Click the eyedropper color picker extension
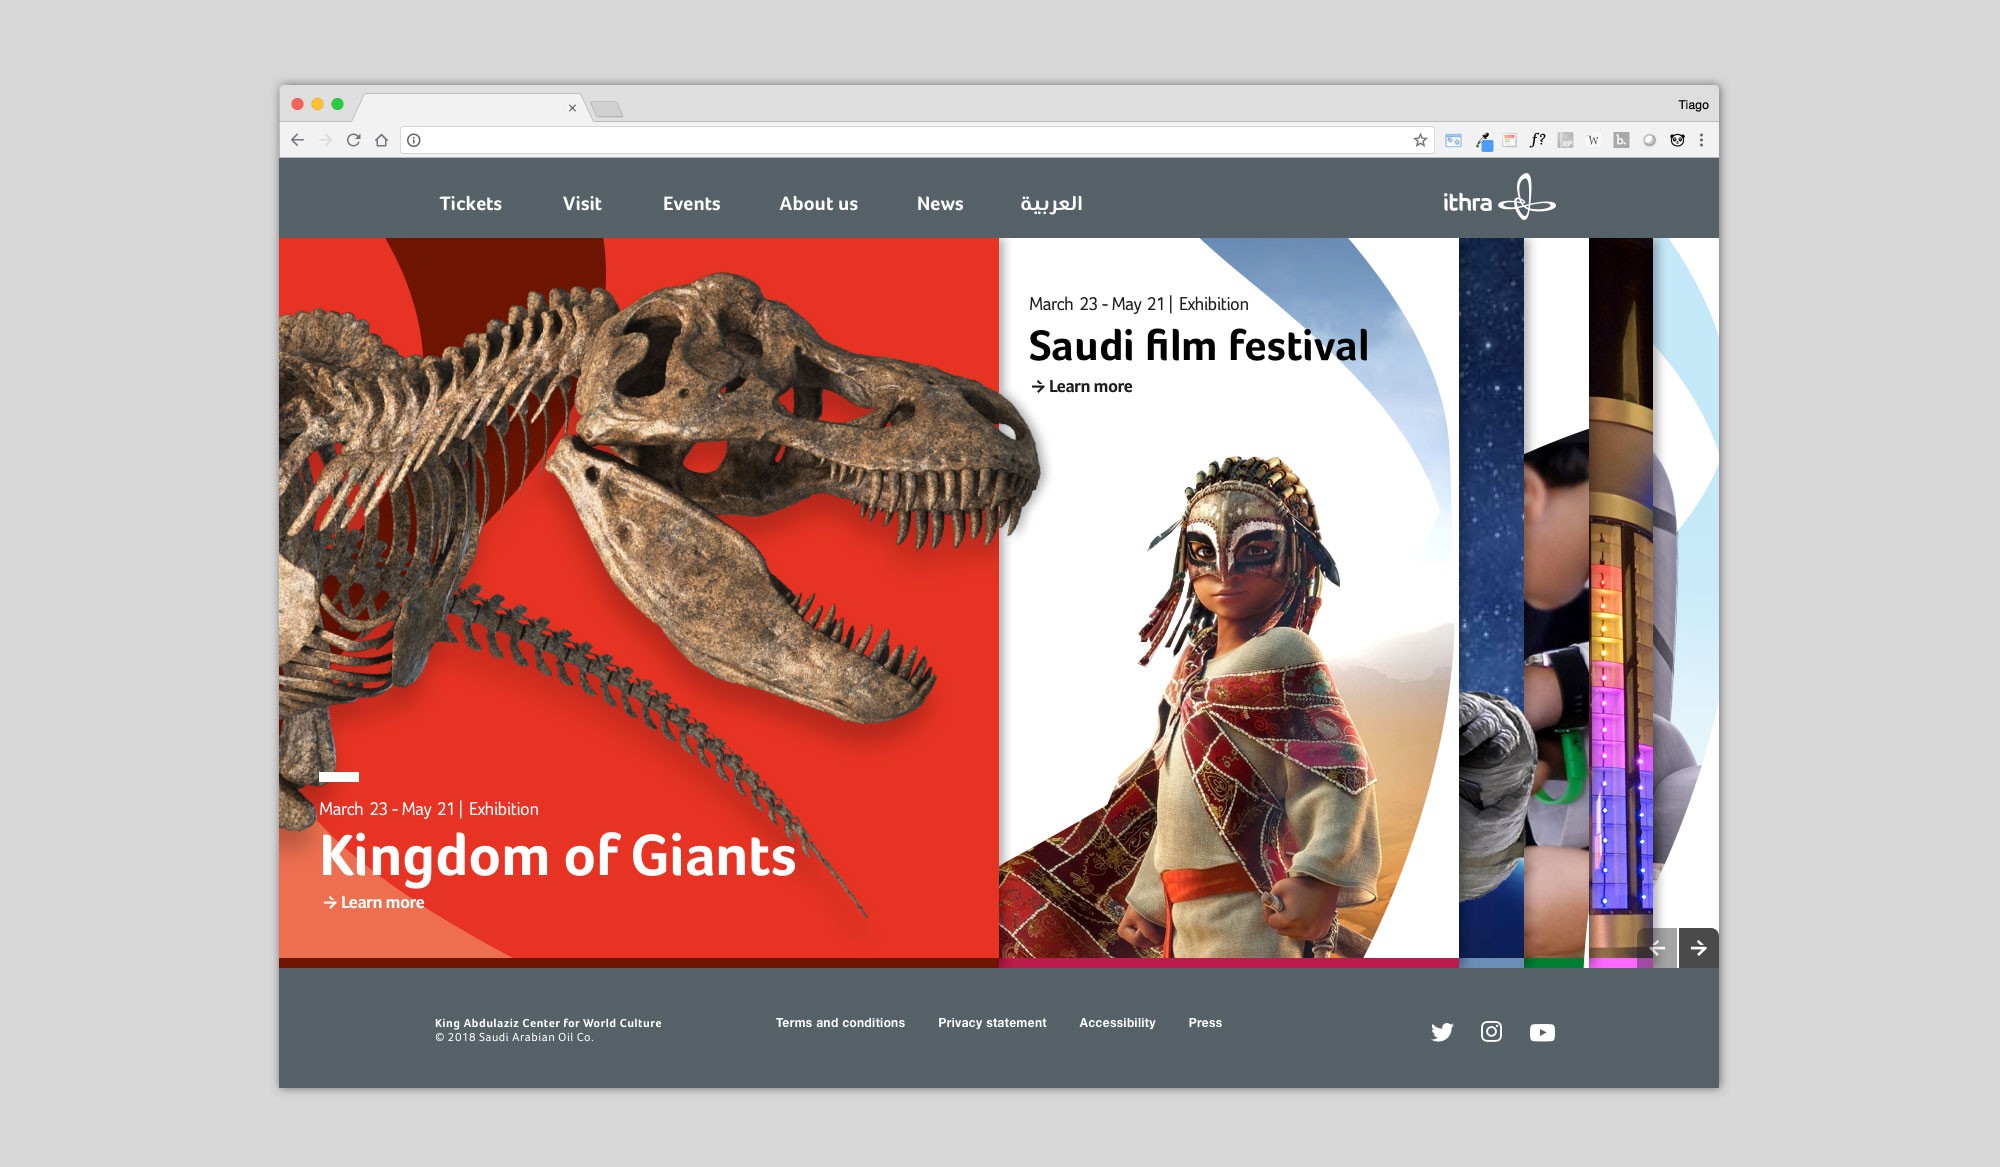2000x1167 pixels. pyautogui.click(x=1483, y=141)
